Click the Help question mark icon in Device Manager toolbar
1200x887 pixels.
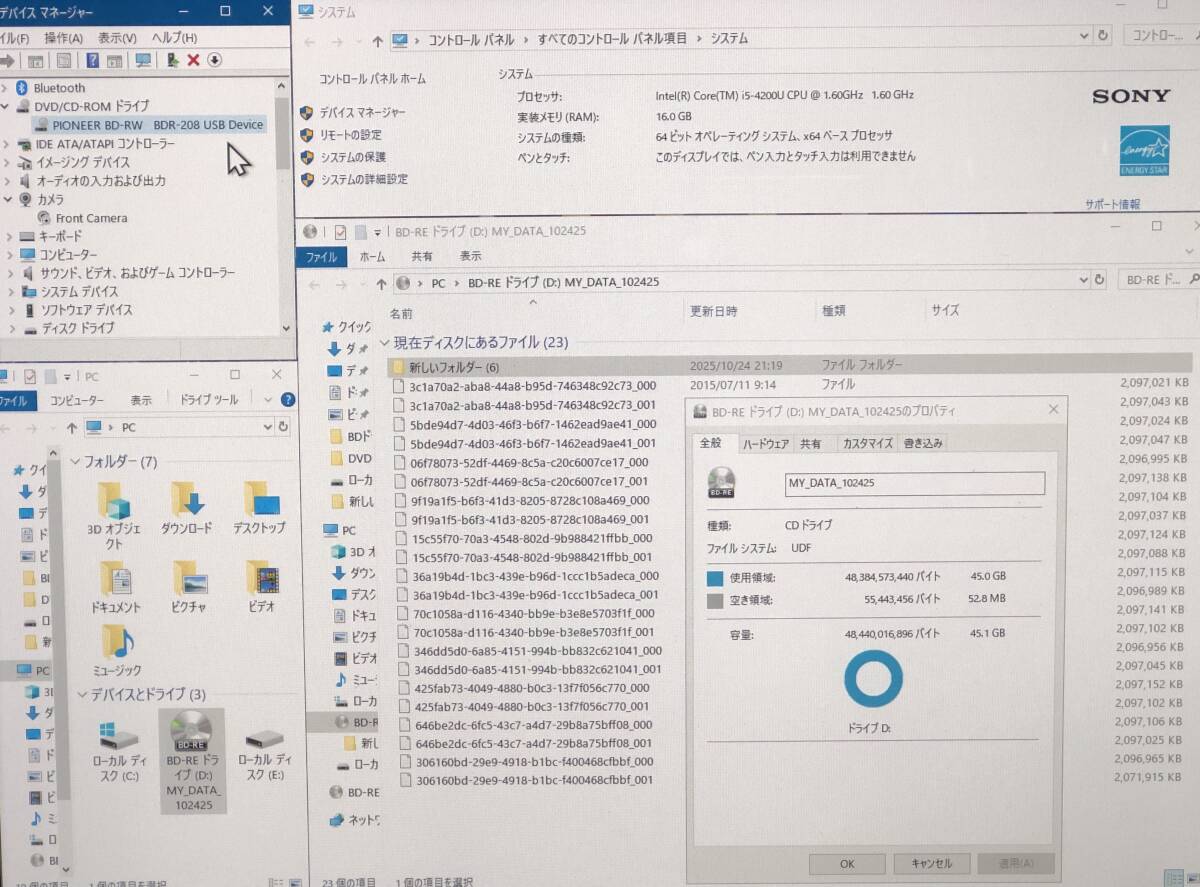coord(92,60)
